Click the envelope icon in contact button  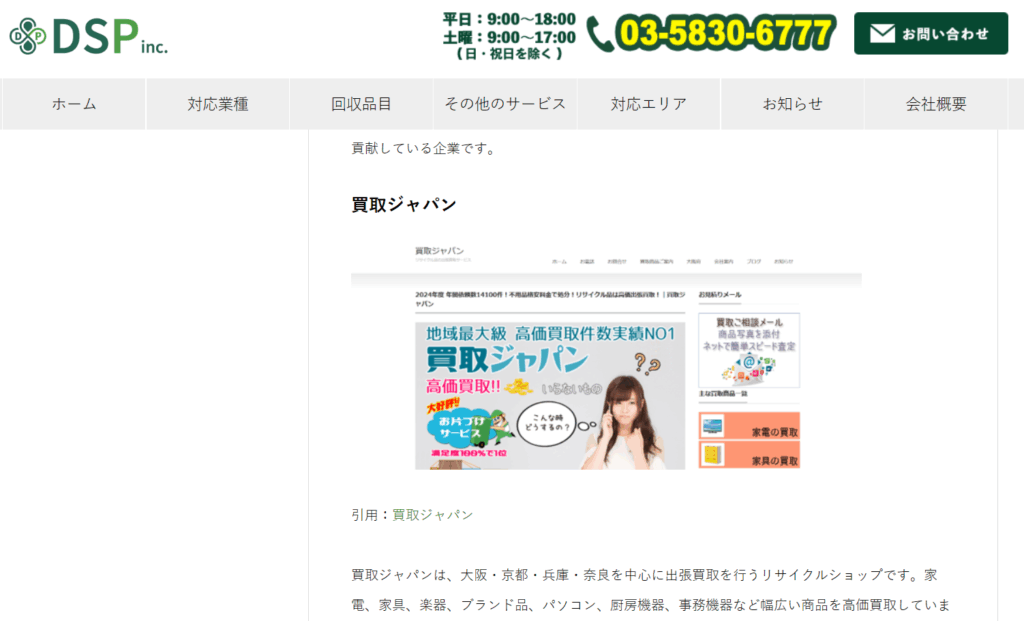coord(882,33)
